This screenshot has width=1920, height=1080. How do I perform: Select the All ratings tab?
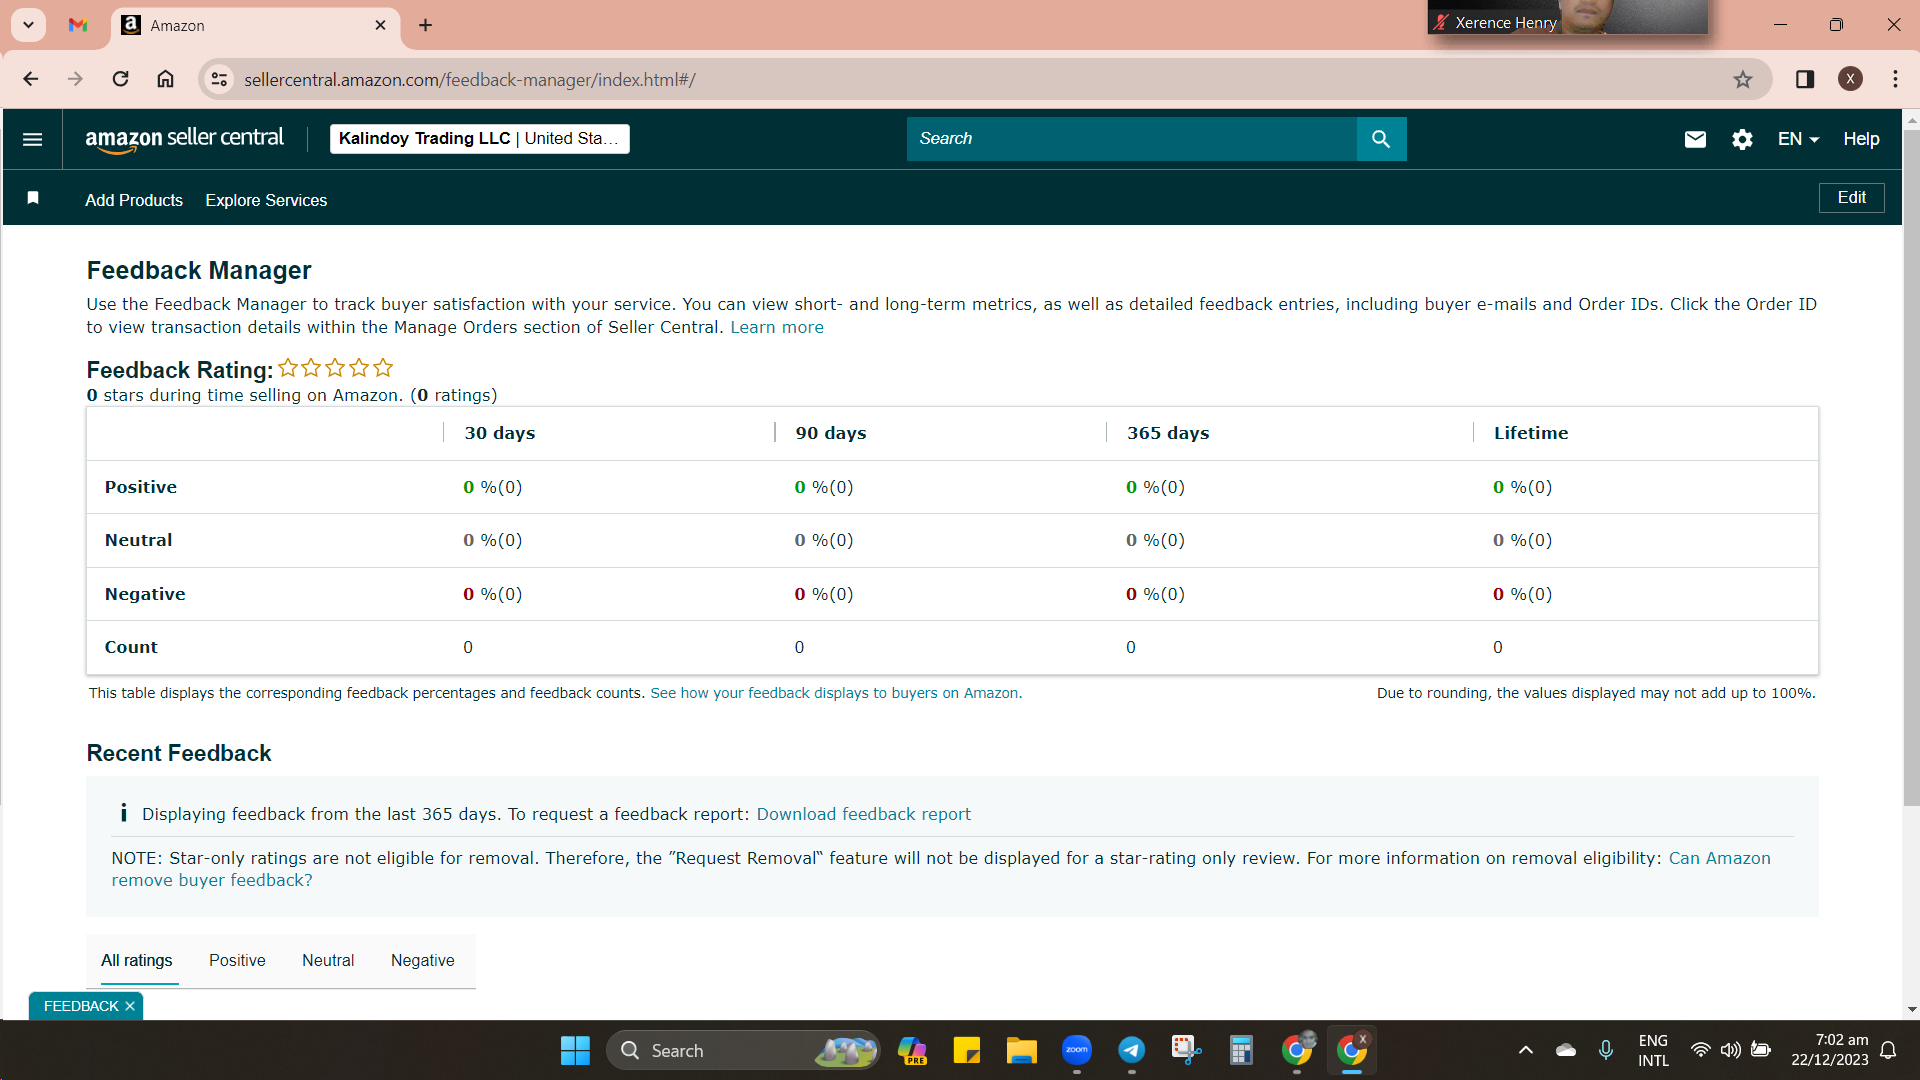(136, 960)
